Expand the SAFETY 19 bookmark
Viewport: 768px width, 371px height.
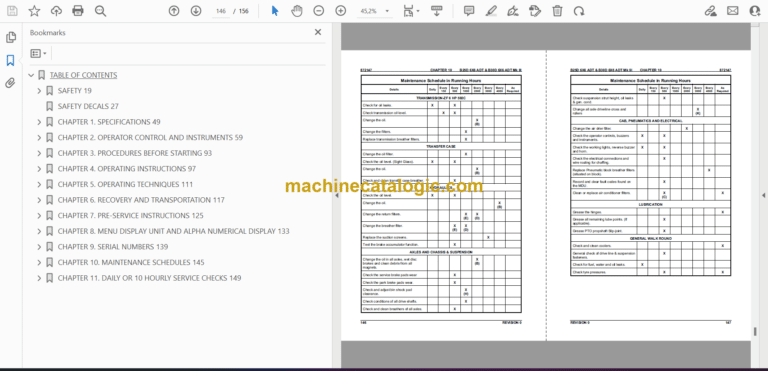(x=39, y=91)
